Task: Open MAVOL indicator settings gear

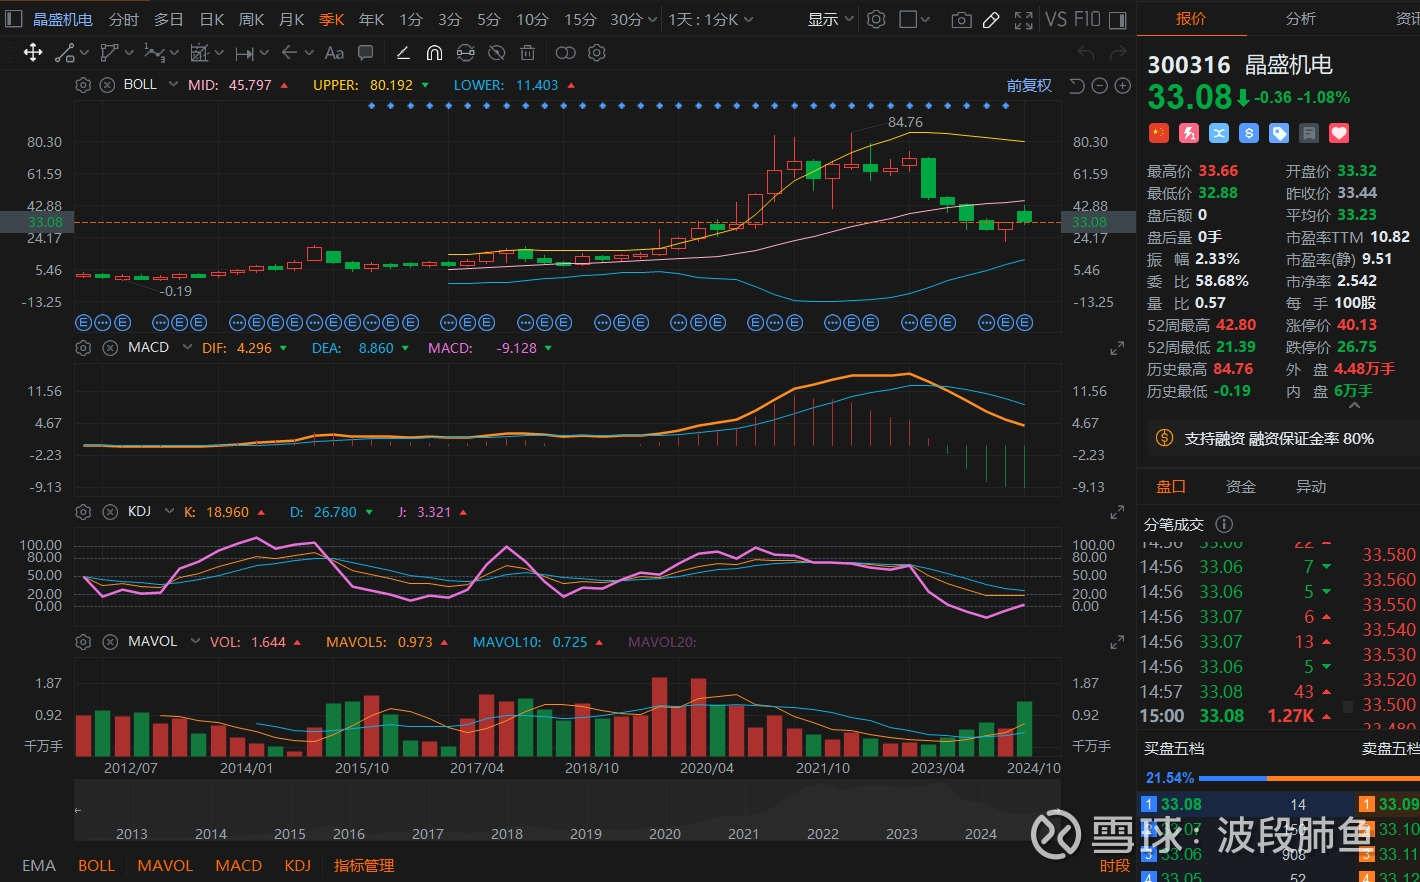Action: [83, 642]
